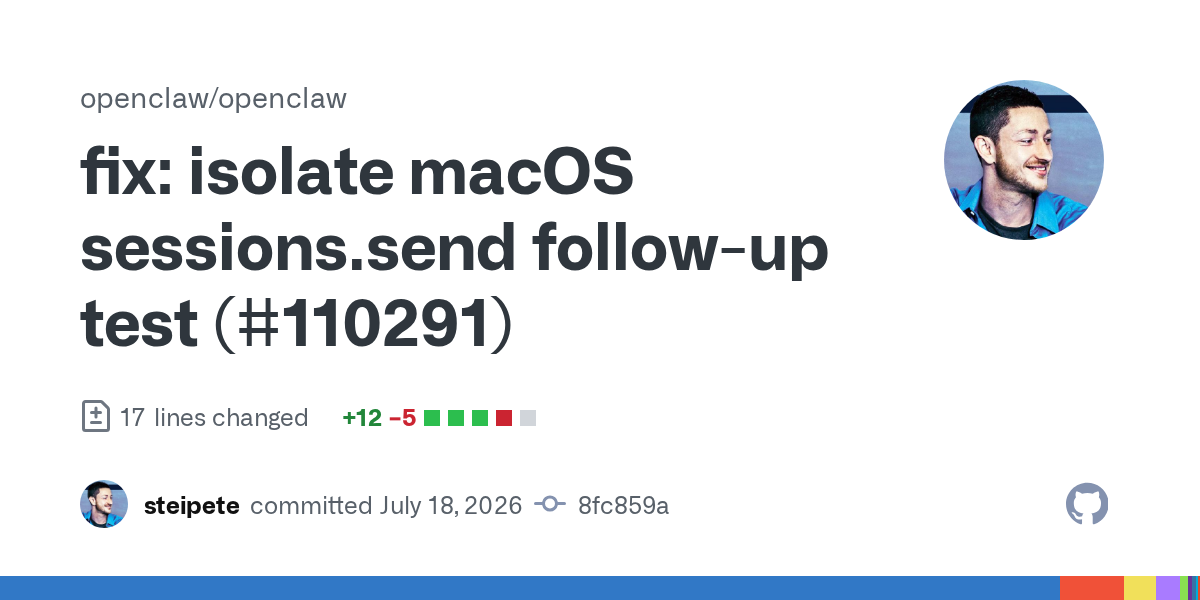Click the commit title about macOS sessions.send
Screen dimensions: 1200x600
(x=455, y=248)
